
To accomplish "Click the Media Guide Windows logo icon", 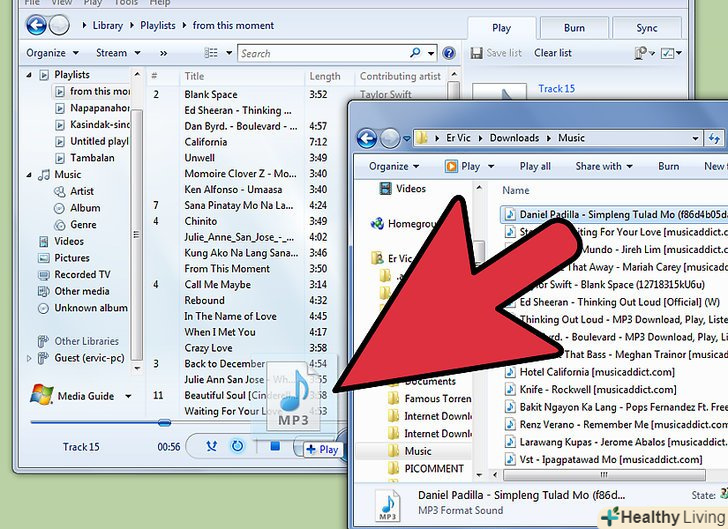I will tap(42, 395).
